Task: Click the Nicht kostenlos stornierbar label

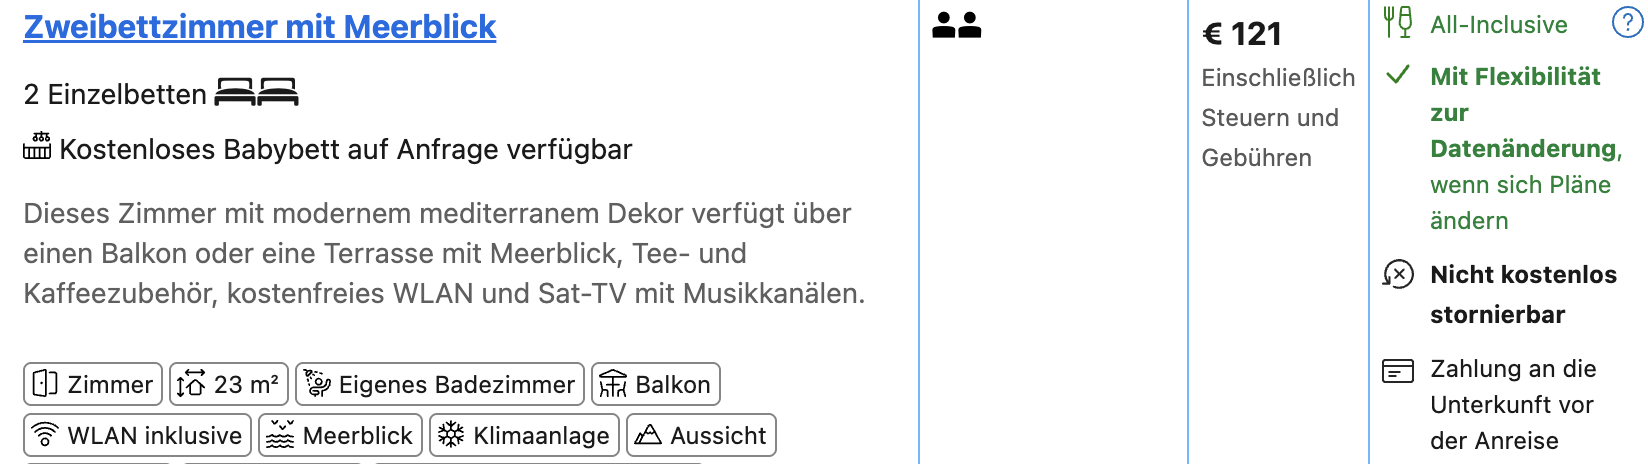Action: pos(1523,294)
